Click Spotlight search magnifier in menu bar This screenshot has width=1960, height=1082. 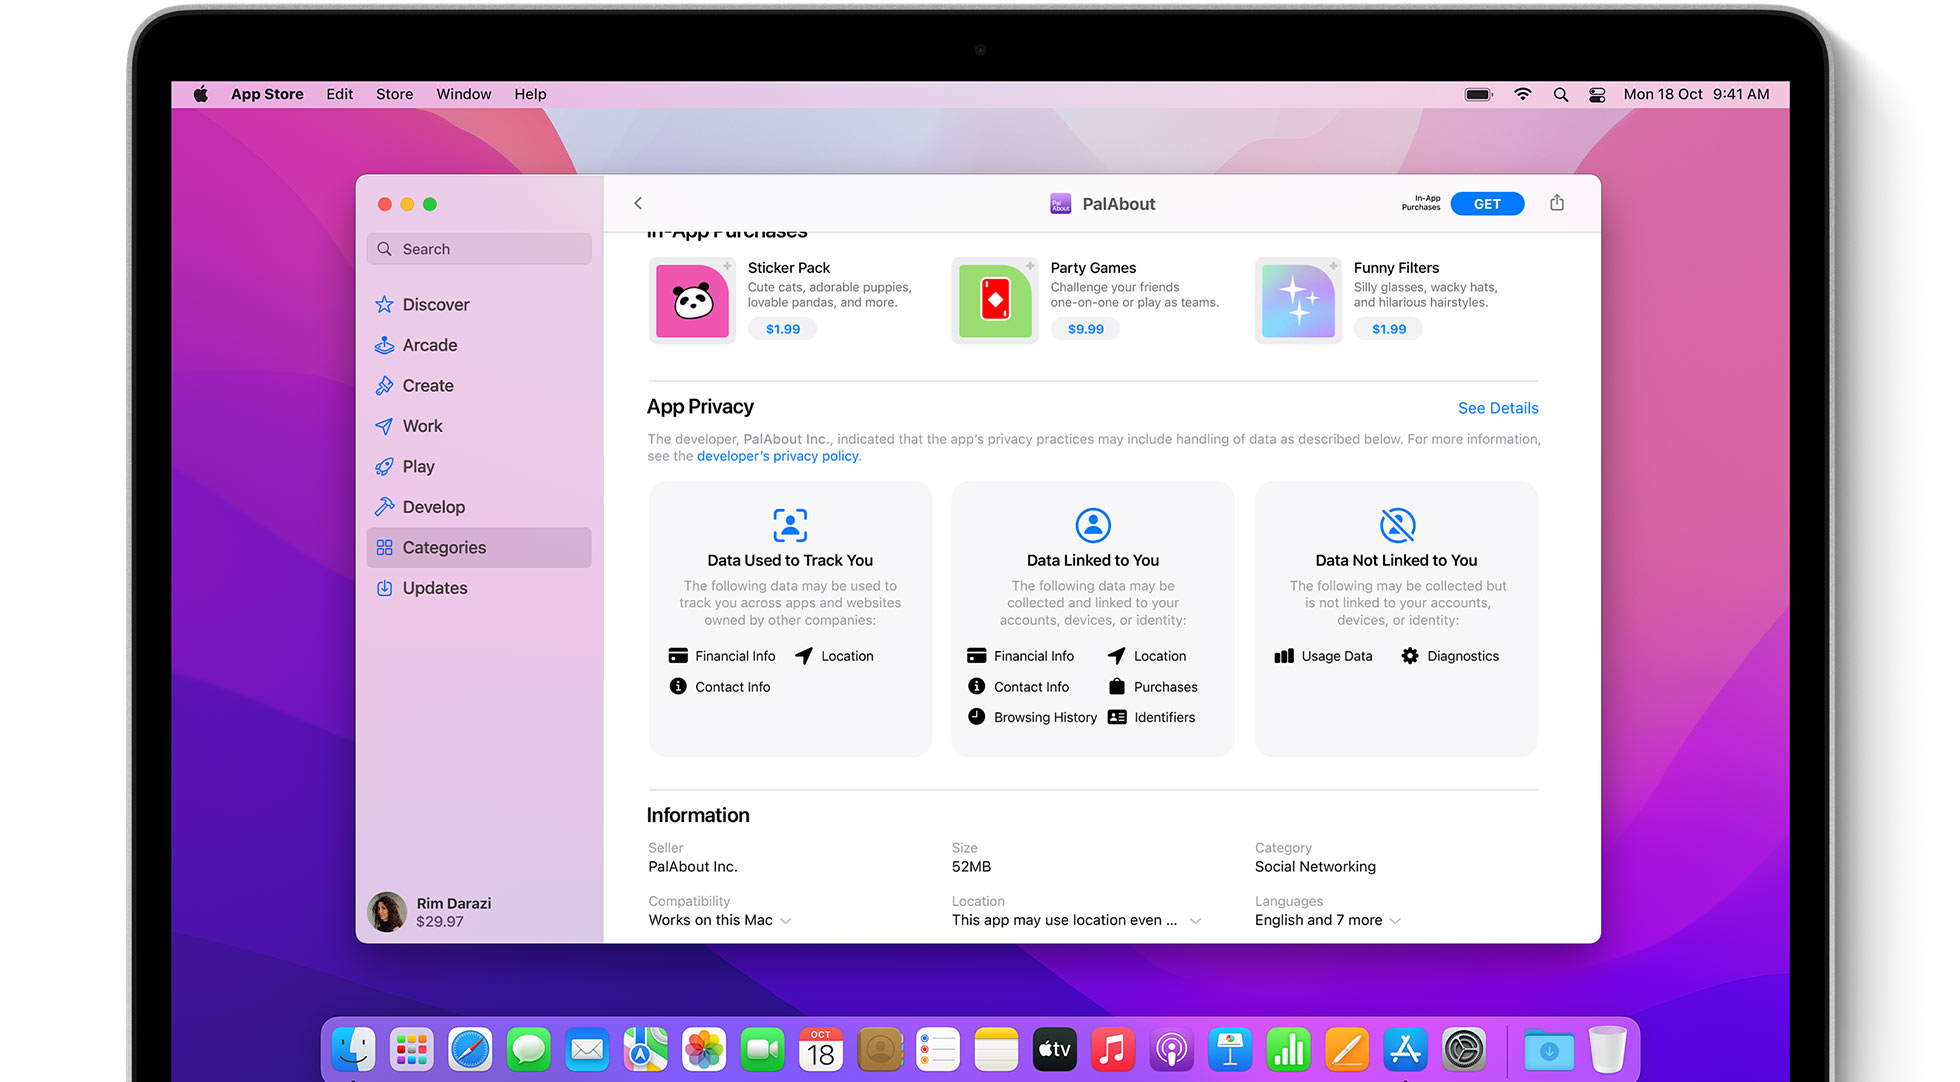point(1560,94)
